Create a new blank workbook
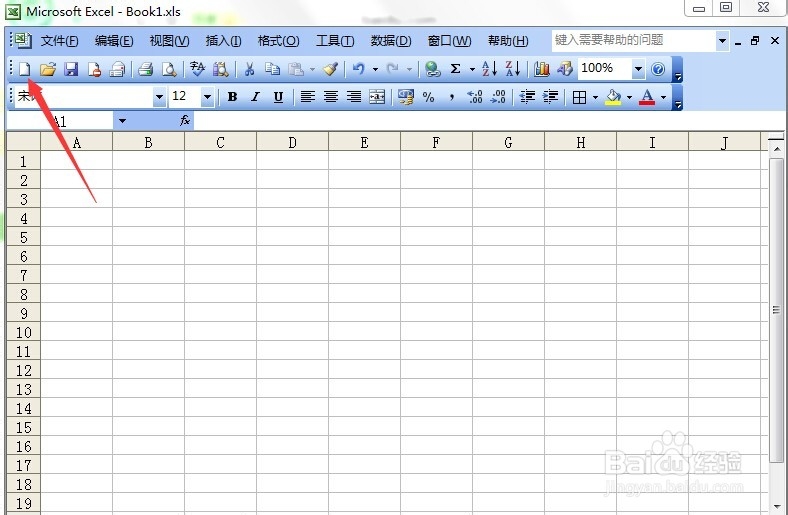Screen dimensions: 788x515 25,69
